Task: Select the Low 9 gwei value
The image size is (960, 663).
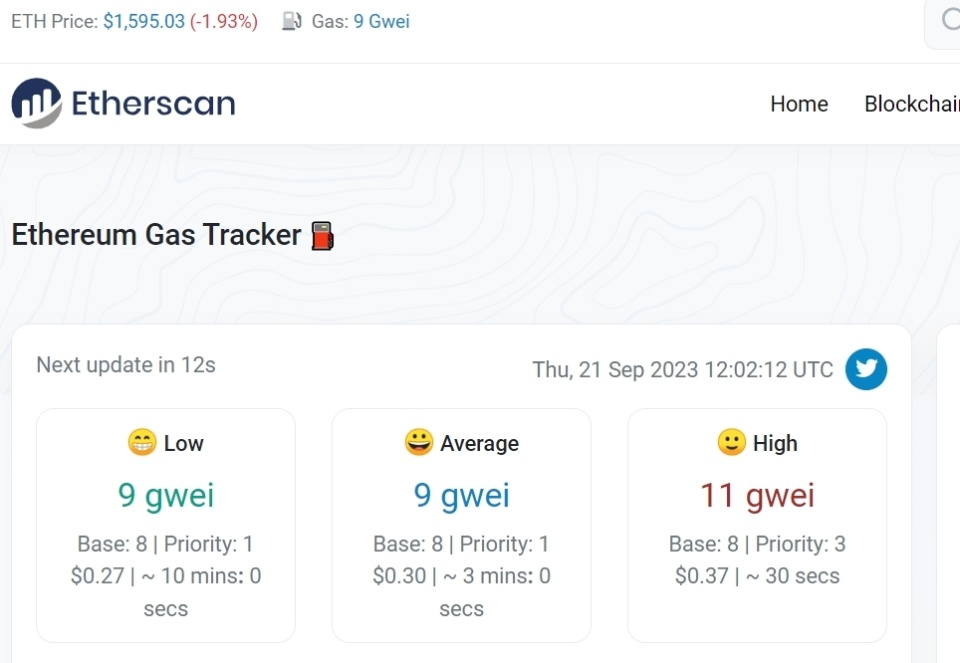Action: 166,495
